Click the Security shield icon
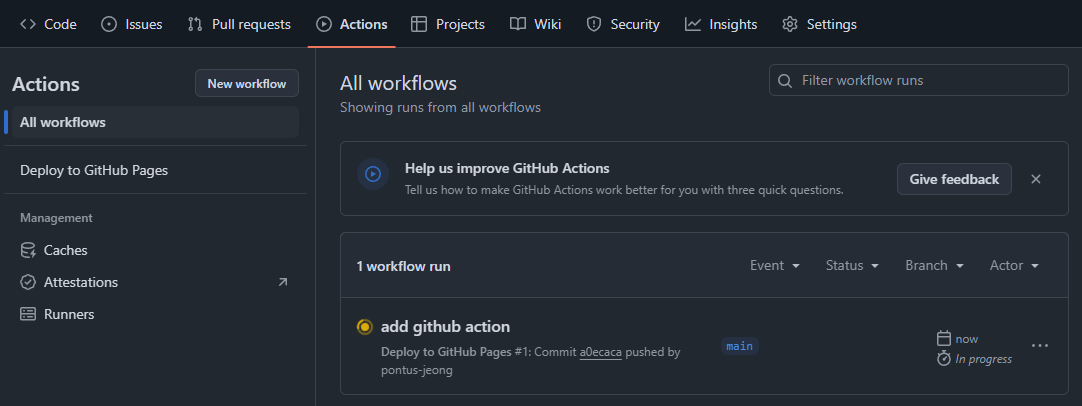 click(x=593, y=24)
